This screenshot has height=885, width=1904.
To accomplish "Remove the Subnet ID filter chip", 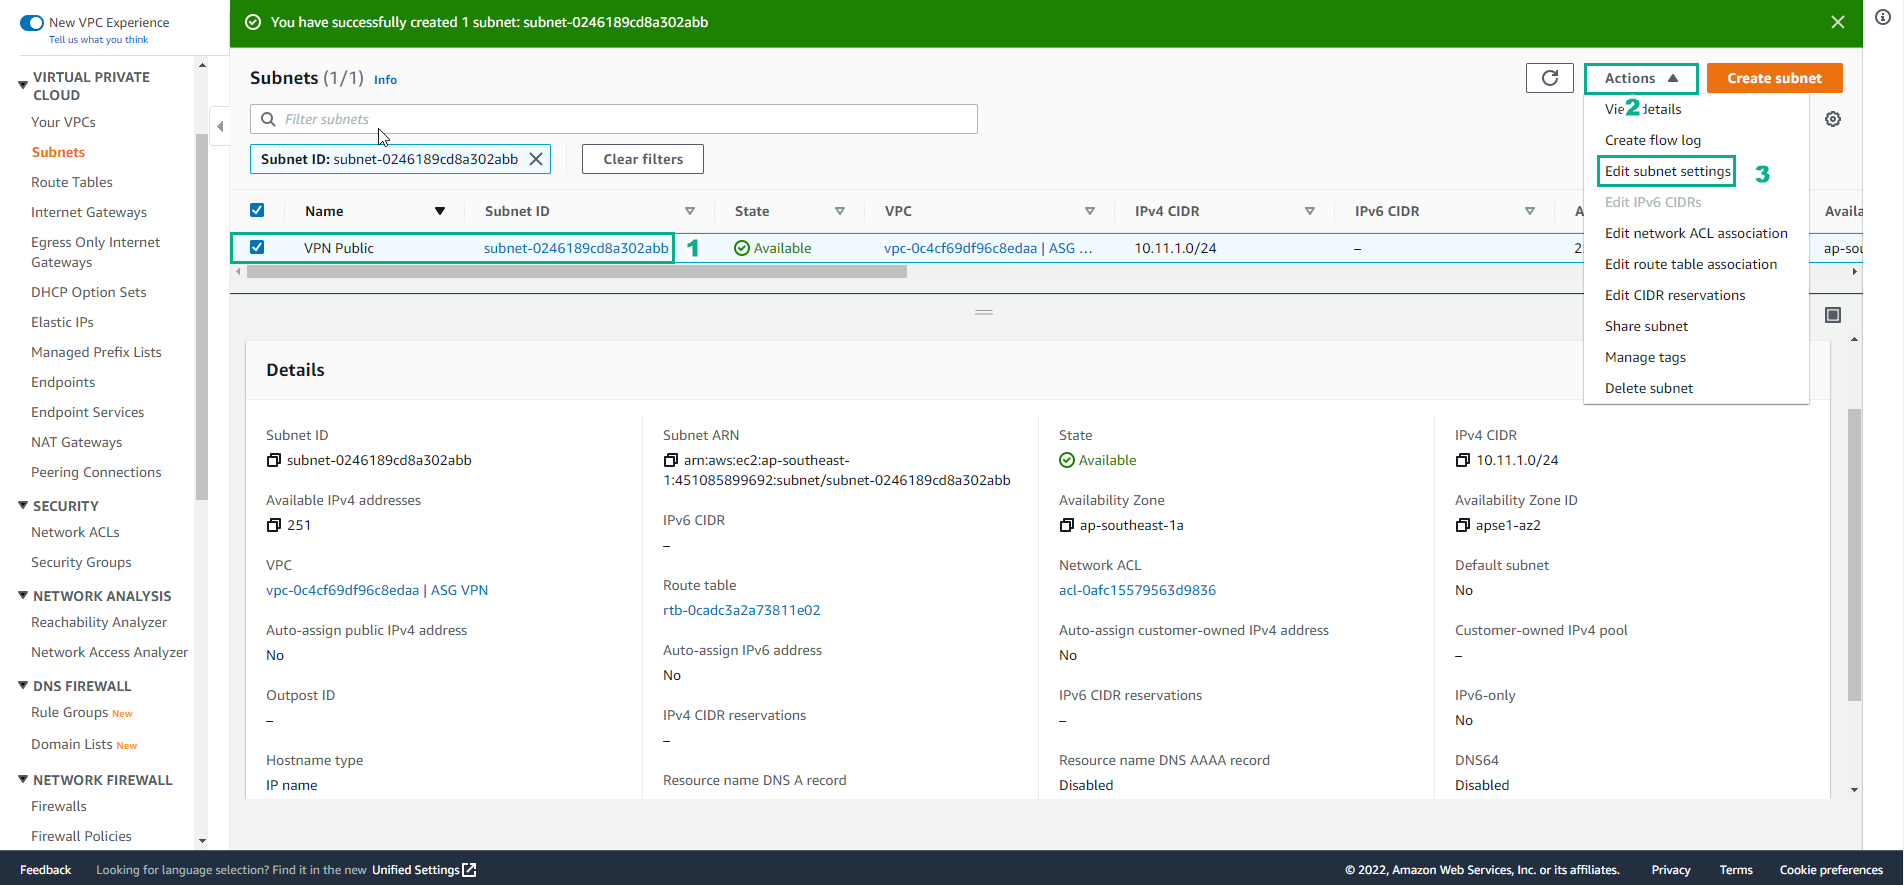I will point(536,159).
